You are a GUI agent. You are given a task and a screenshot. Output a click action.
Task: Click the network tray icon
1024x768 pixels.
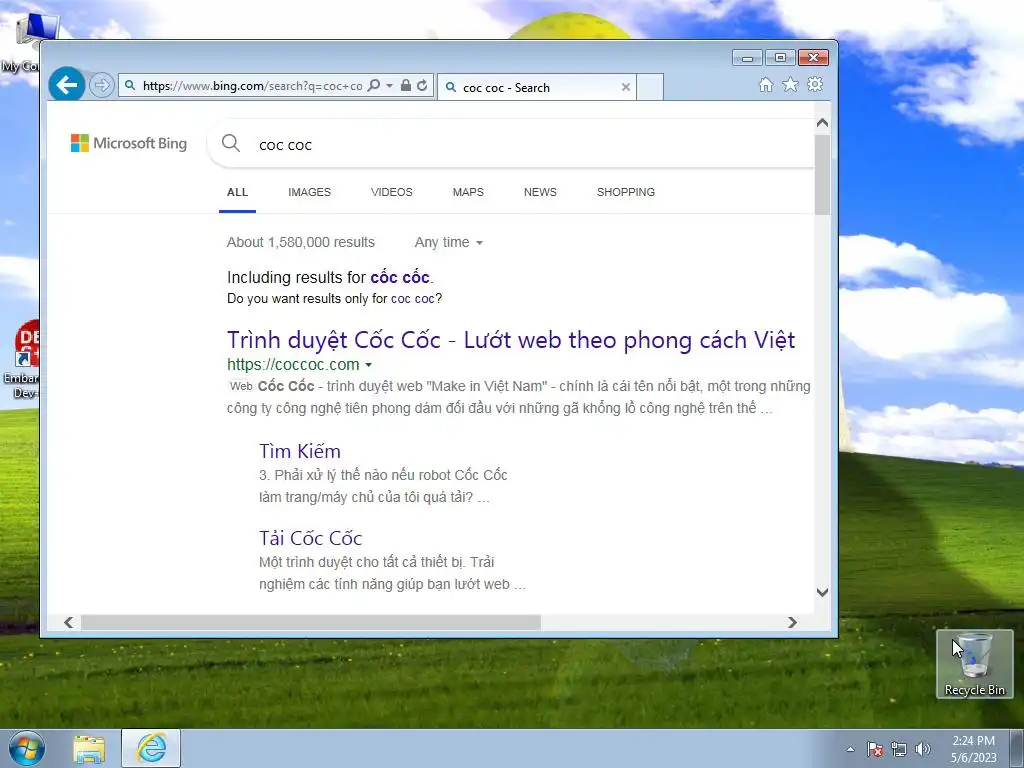click(x=899, y=749)
